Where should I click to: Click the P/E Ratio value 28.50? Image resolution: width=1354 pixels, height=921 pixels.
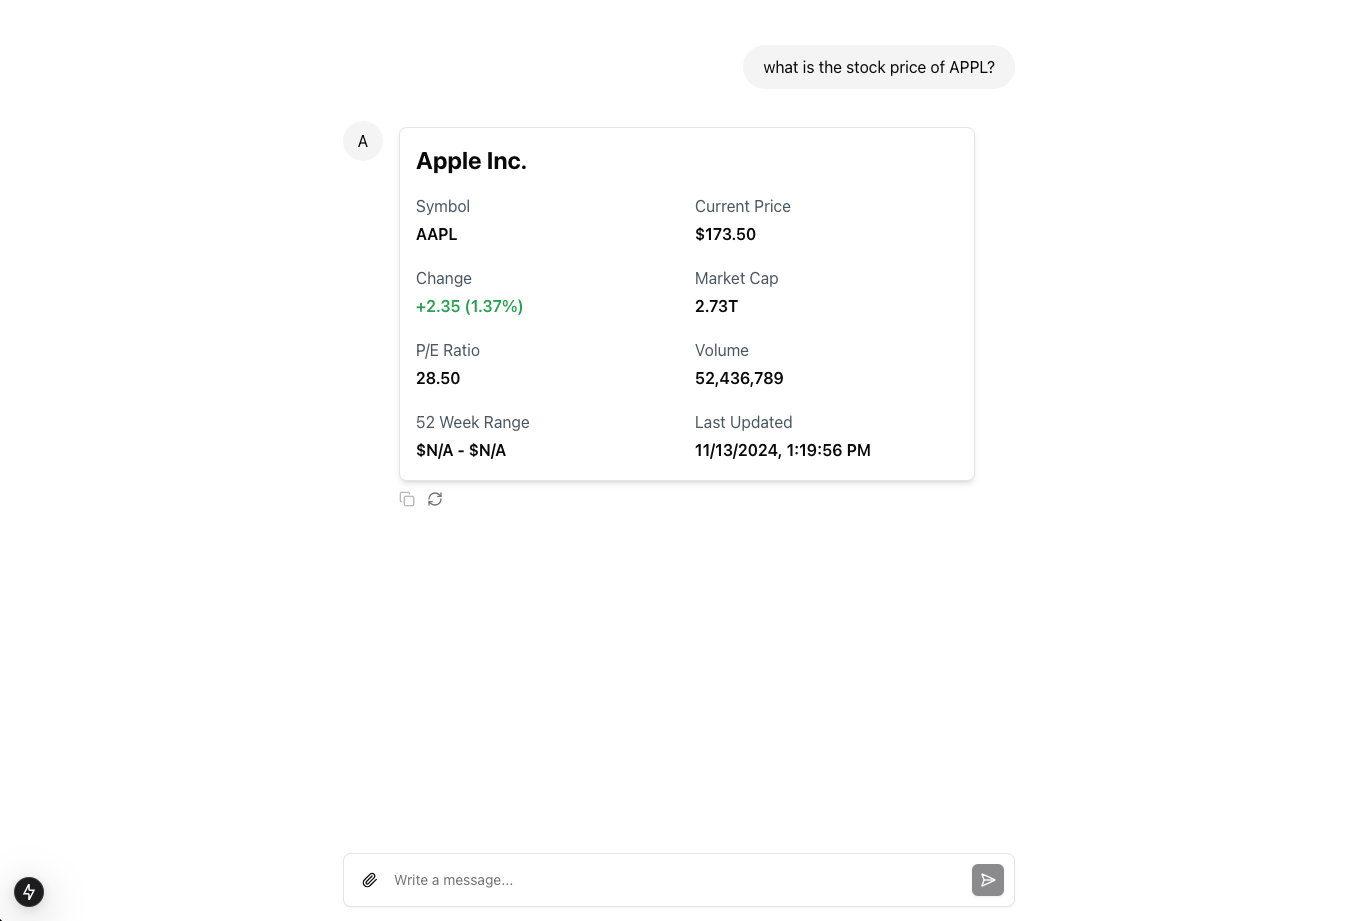438,378
